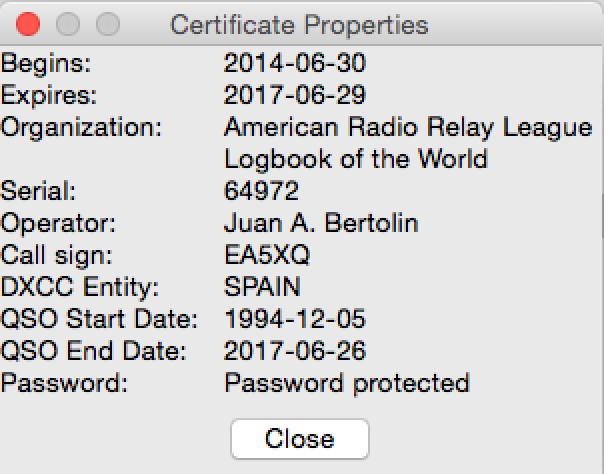Click the Logbook of the World line
The height and width of the screenshot is (474, 604).
click(356, 159)
